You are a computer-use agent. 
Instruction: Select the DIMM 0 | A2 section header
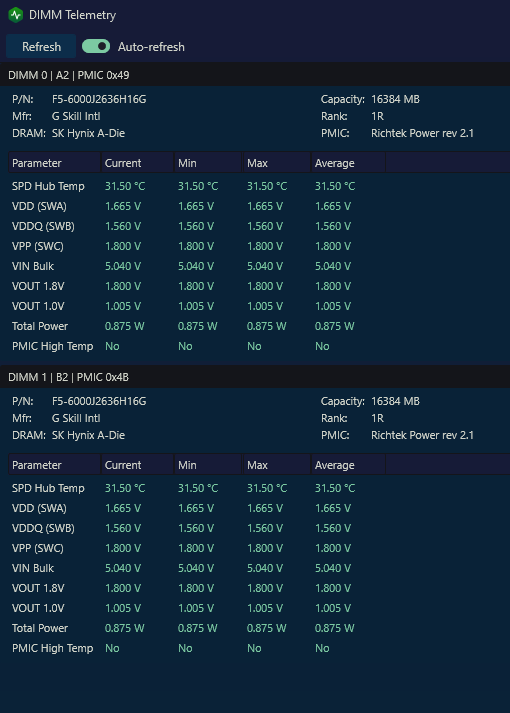[255, 75]
